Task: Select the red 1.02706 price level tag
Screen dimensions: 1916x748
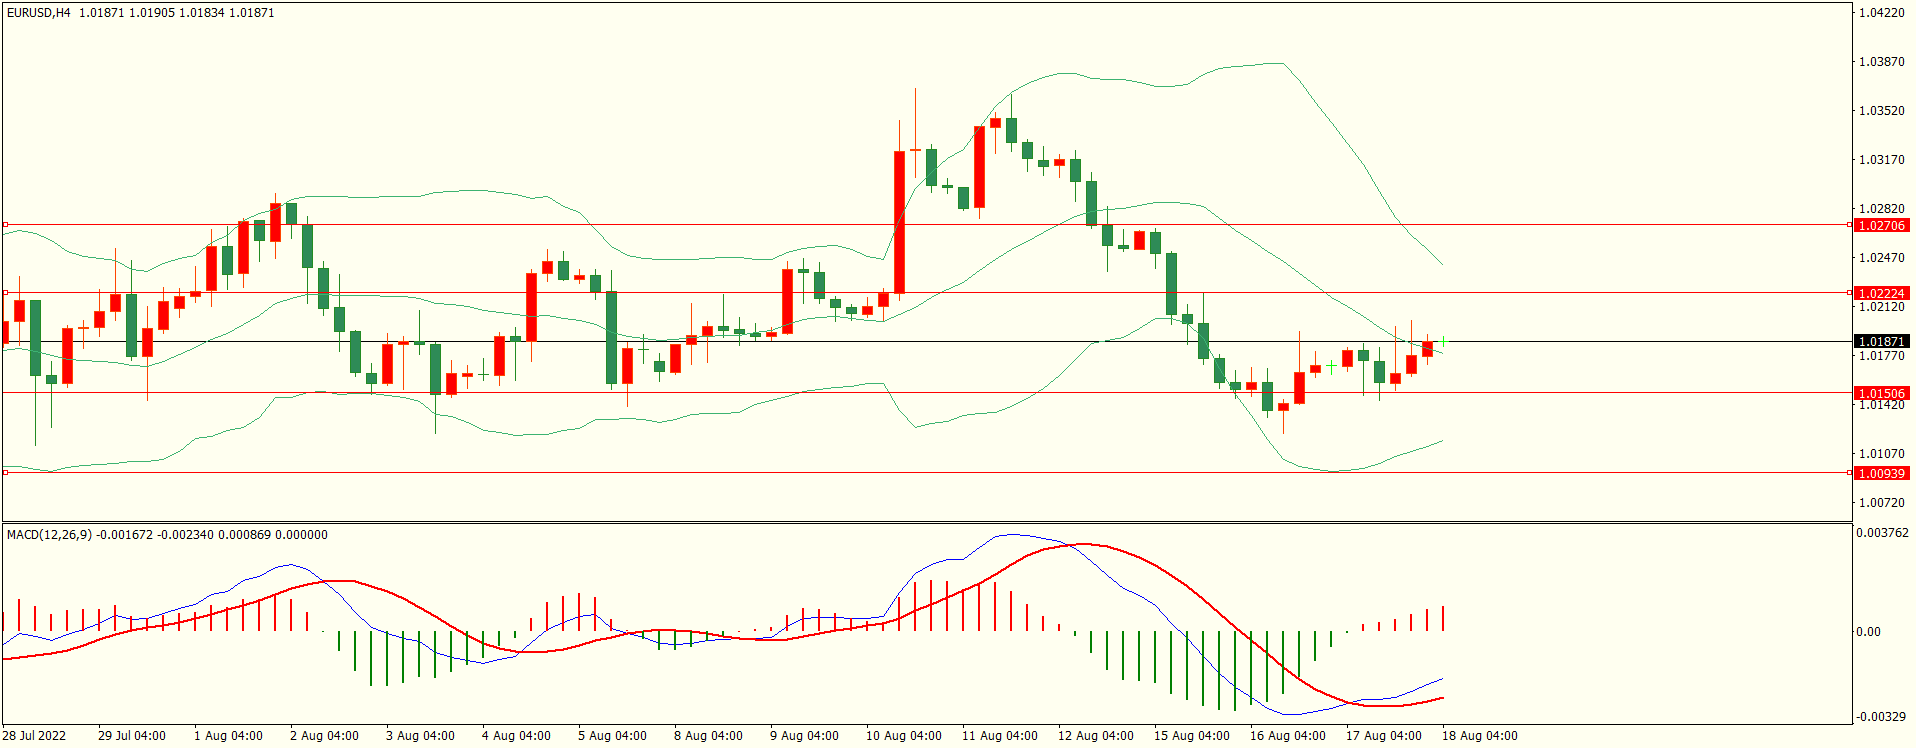Action: pos(1881,226)
